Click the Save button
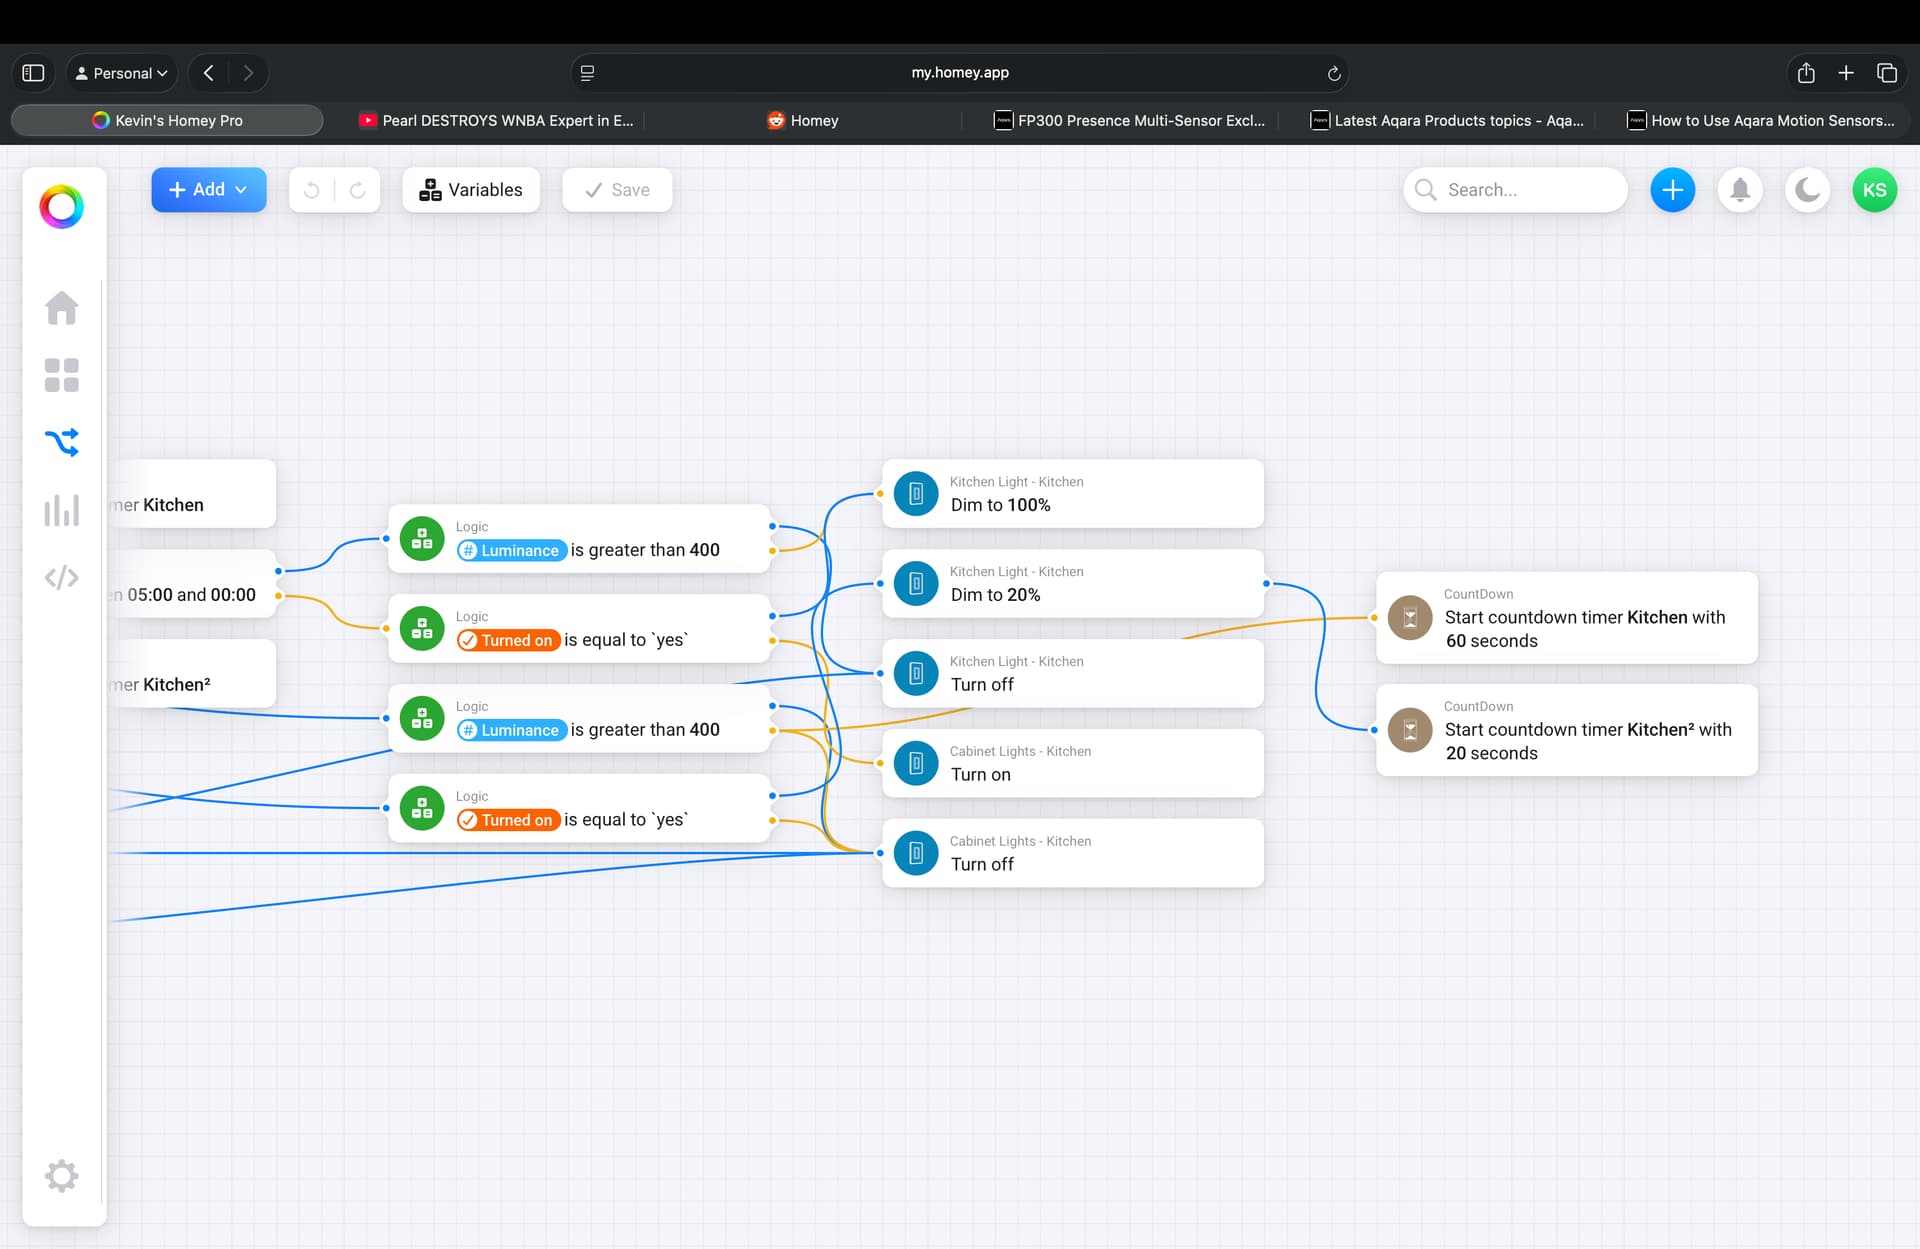 617,190
